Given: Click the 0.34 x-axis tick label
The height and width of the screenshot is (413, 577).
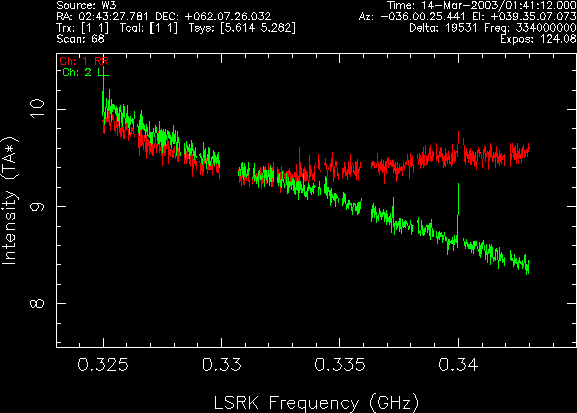Looking at the screenshot, I should pos(458,365).
